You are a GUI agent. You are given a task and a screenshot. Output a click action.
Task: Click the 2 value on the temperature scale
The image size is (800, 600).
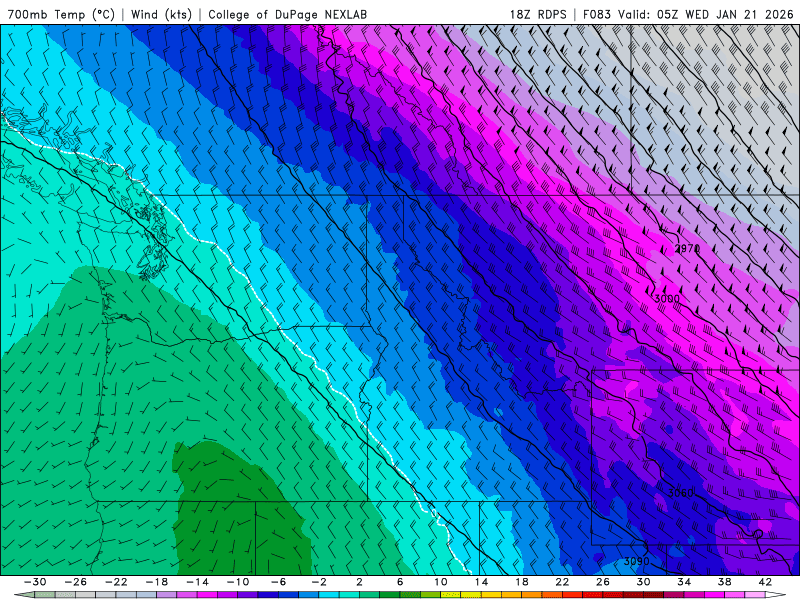(360, 582)
